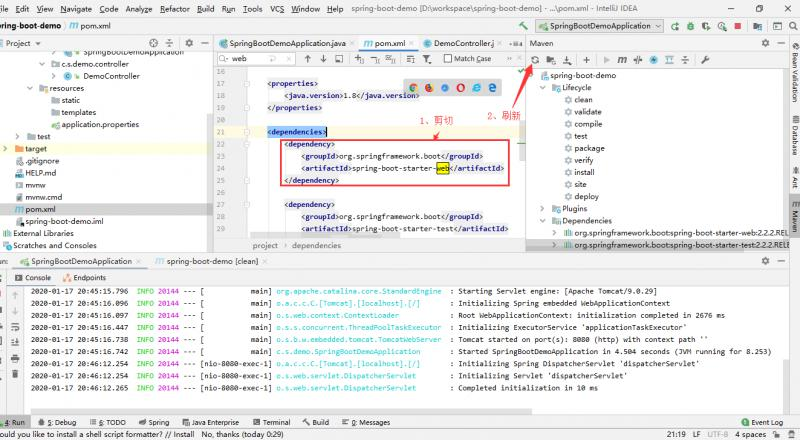The height and width of the screenshot is (440, 800).
Task: Click the locate file target icon in Project panel
Action: [x=154, y=43]
